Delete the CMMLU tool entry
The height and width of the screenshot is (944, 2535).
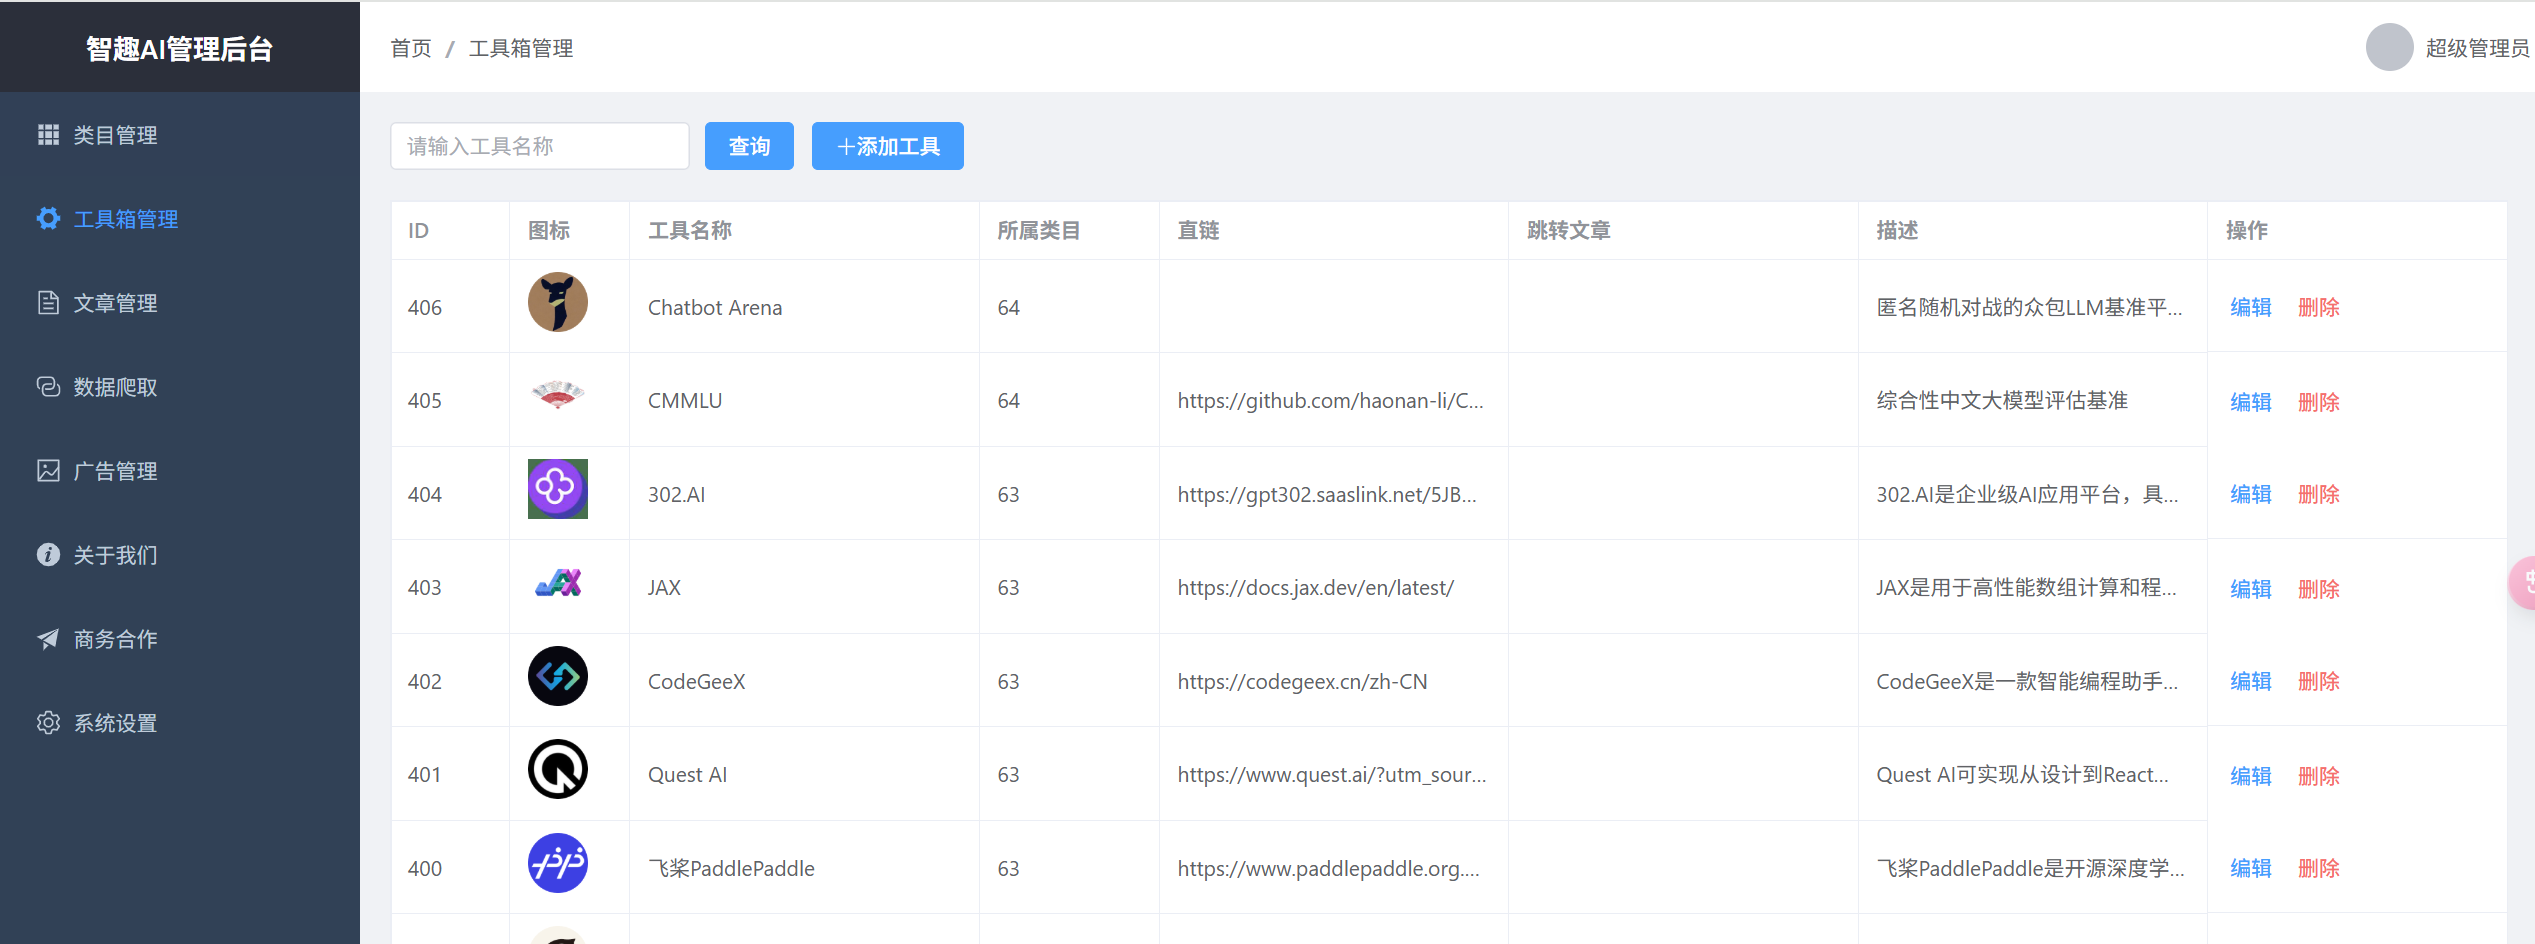(x=2319, y=402)
